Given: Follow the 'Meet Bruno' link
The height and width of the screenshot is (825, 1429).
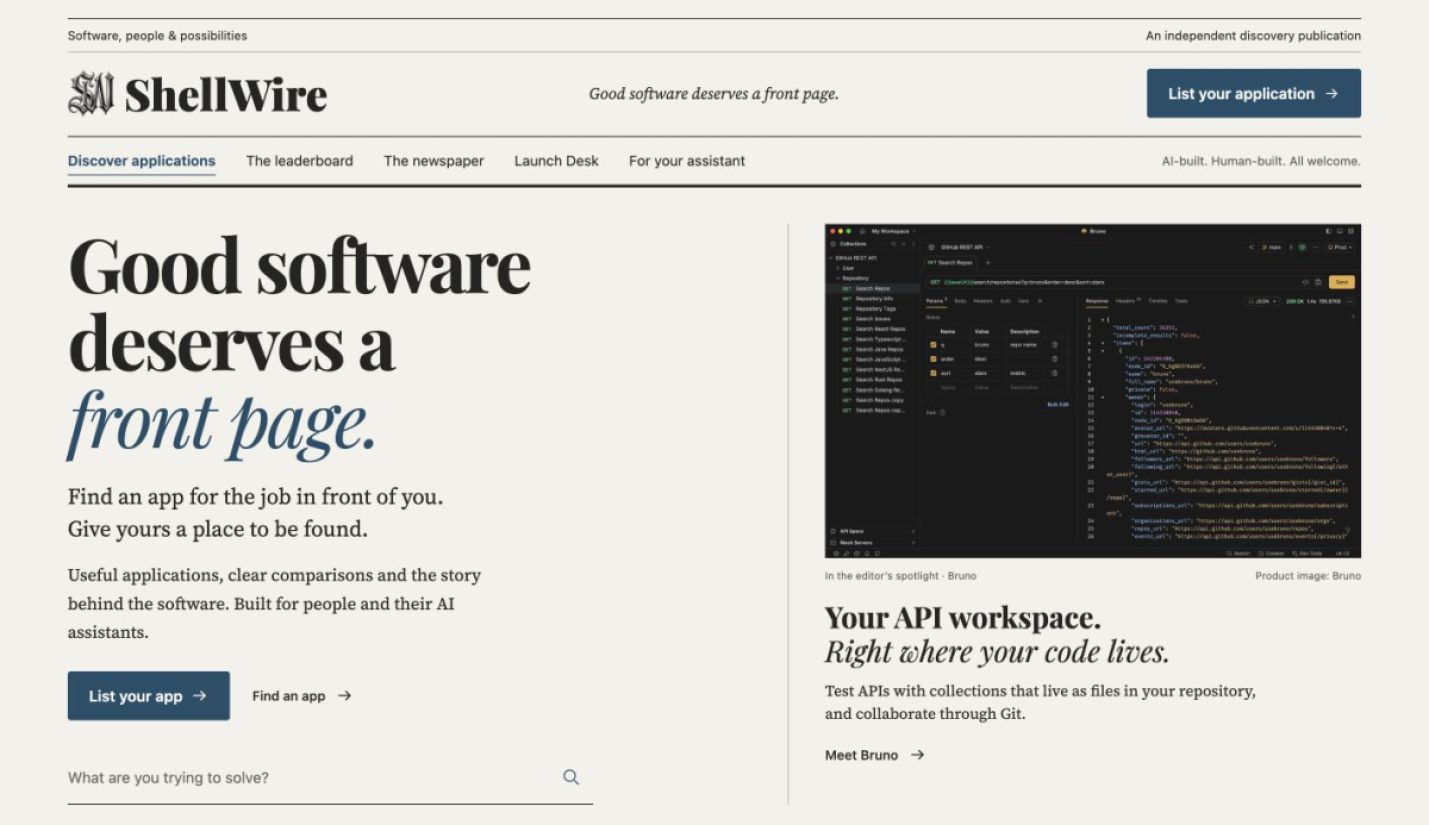Looking at the screenshot, I should 875,755.
